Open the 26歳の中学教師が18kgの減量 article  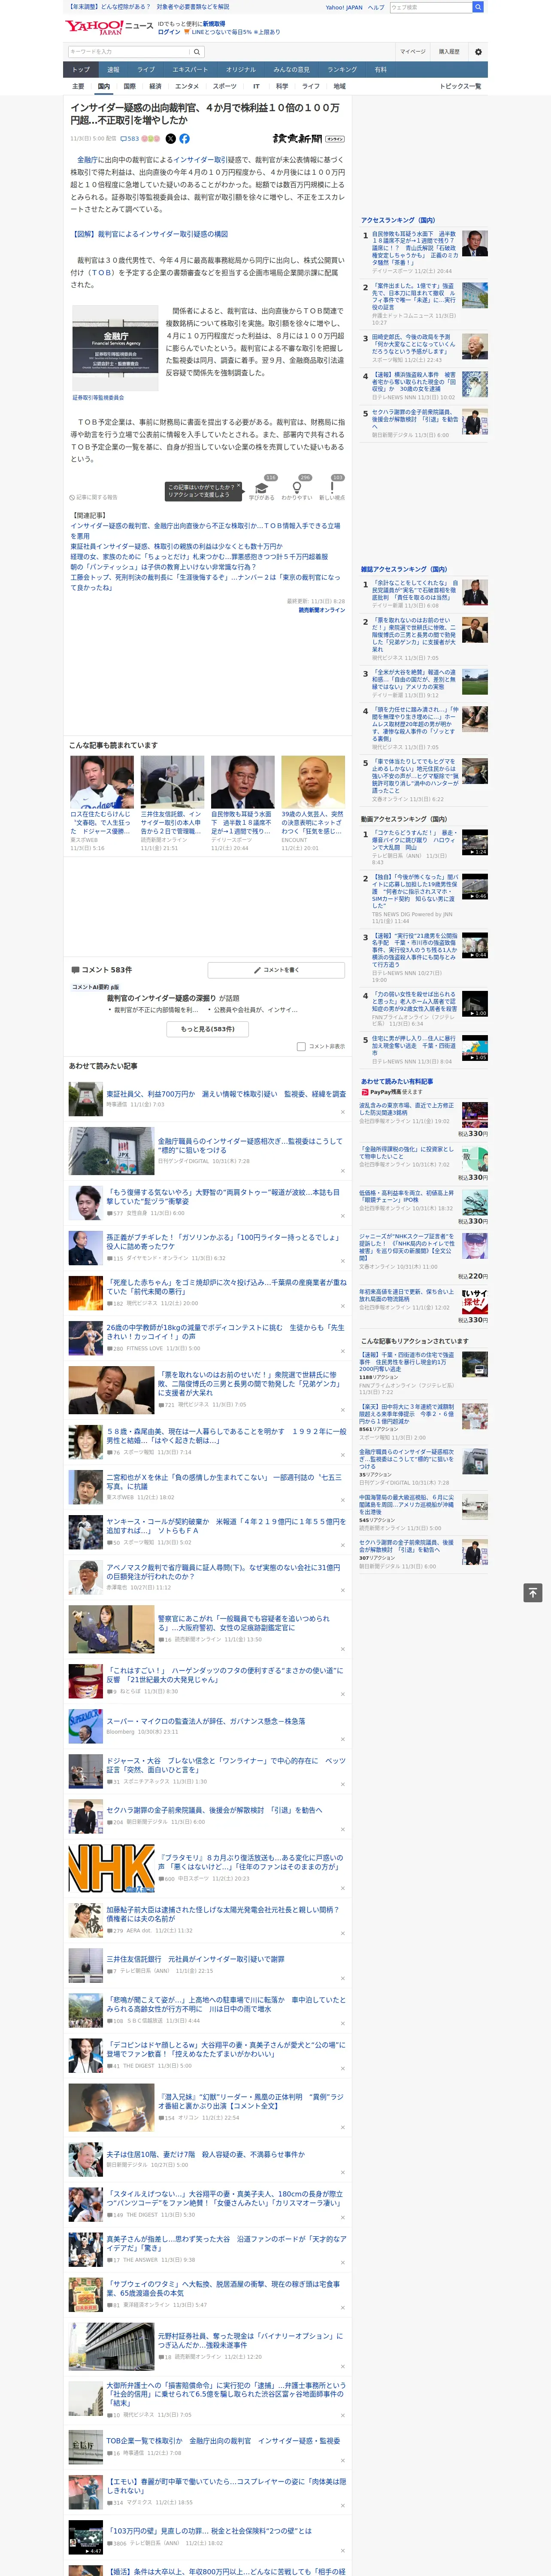[225, 1331]
